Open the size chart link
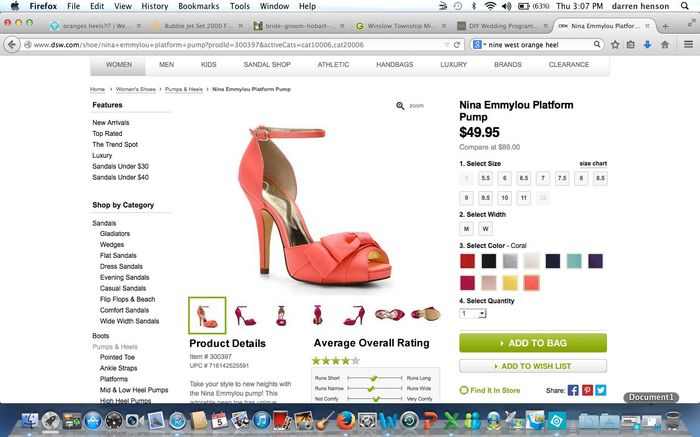This screenshot has height=437, width=700. pos(592,163)
